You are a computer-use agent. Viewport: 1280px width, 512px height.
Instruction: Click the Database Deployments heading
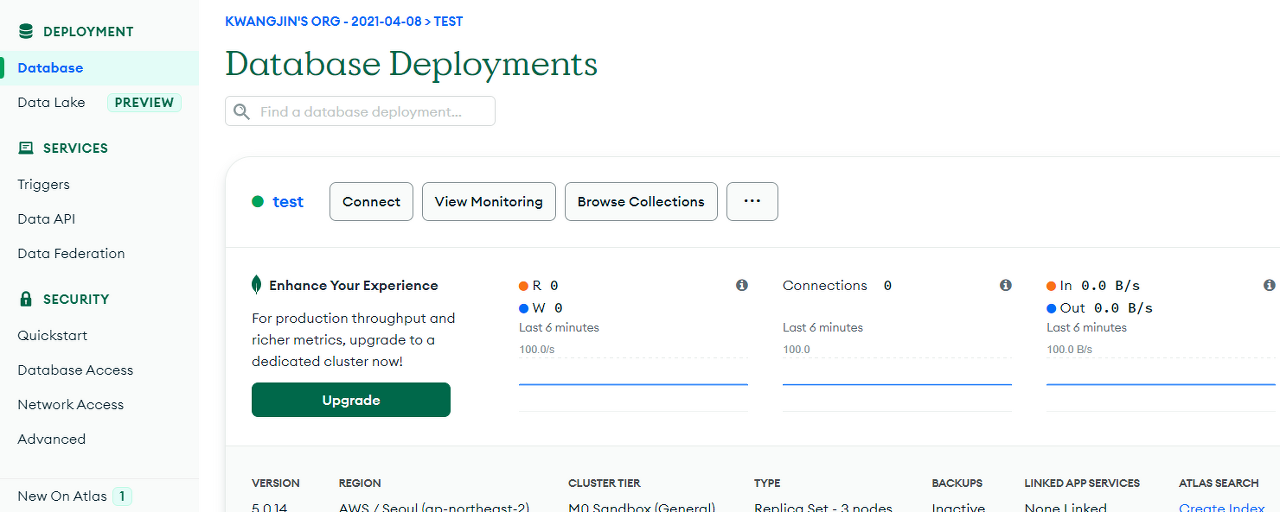coord(411,64)
